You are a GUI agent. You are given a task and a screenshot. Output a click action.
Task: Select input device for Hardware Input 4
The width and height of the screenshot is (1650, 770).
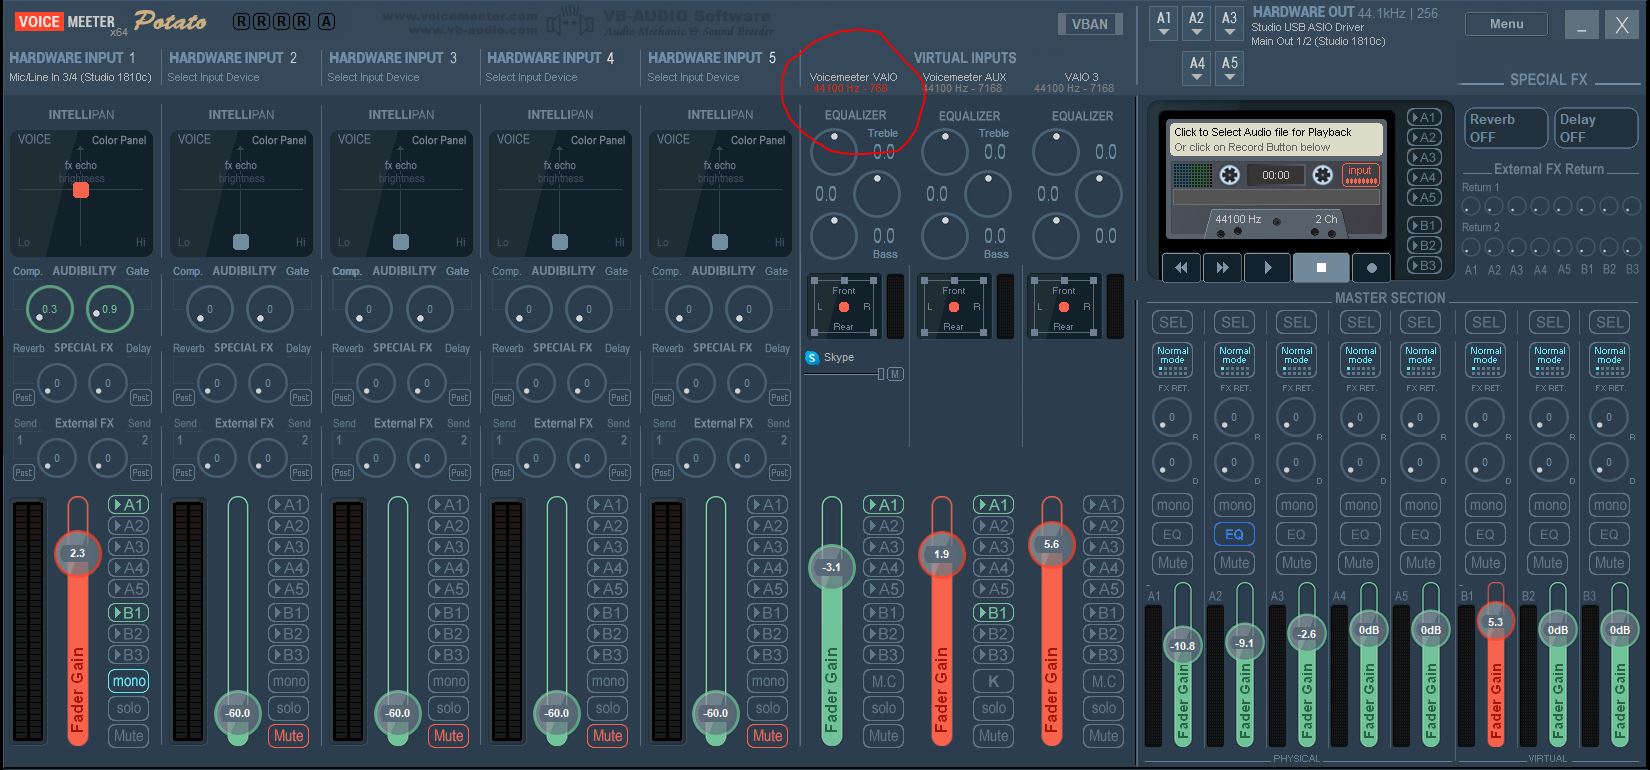pos(531,77)
